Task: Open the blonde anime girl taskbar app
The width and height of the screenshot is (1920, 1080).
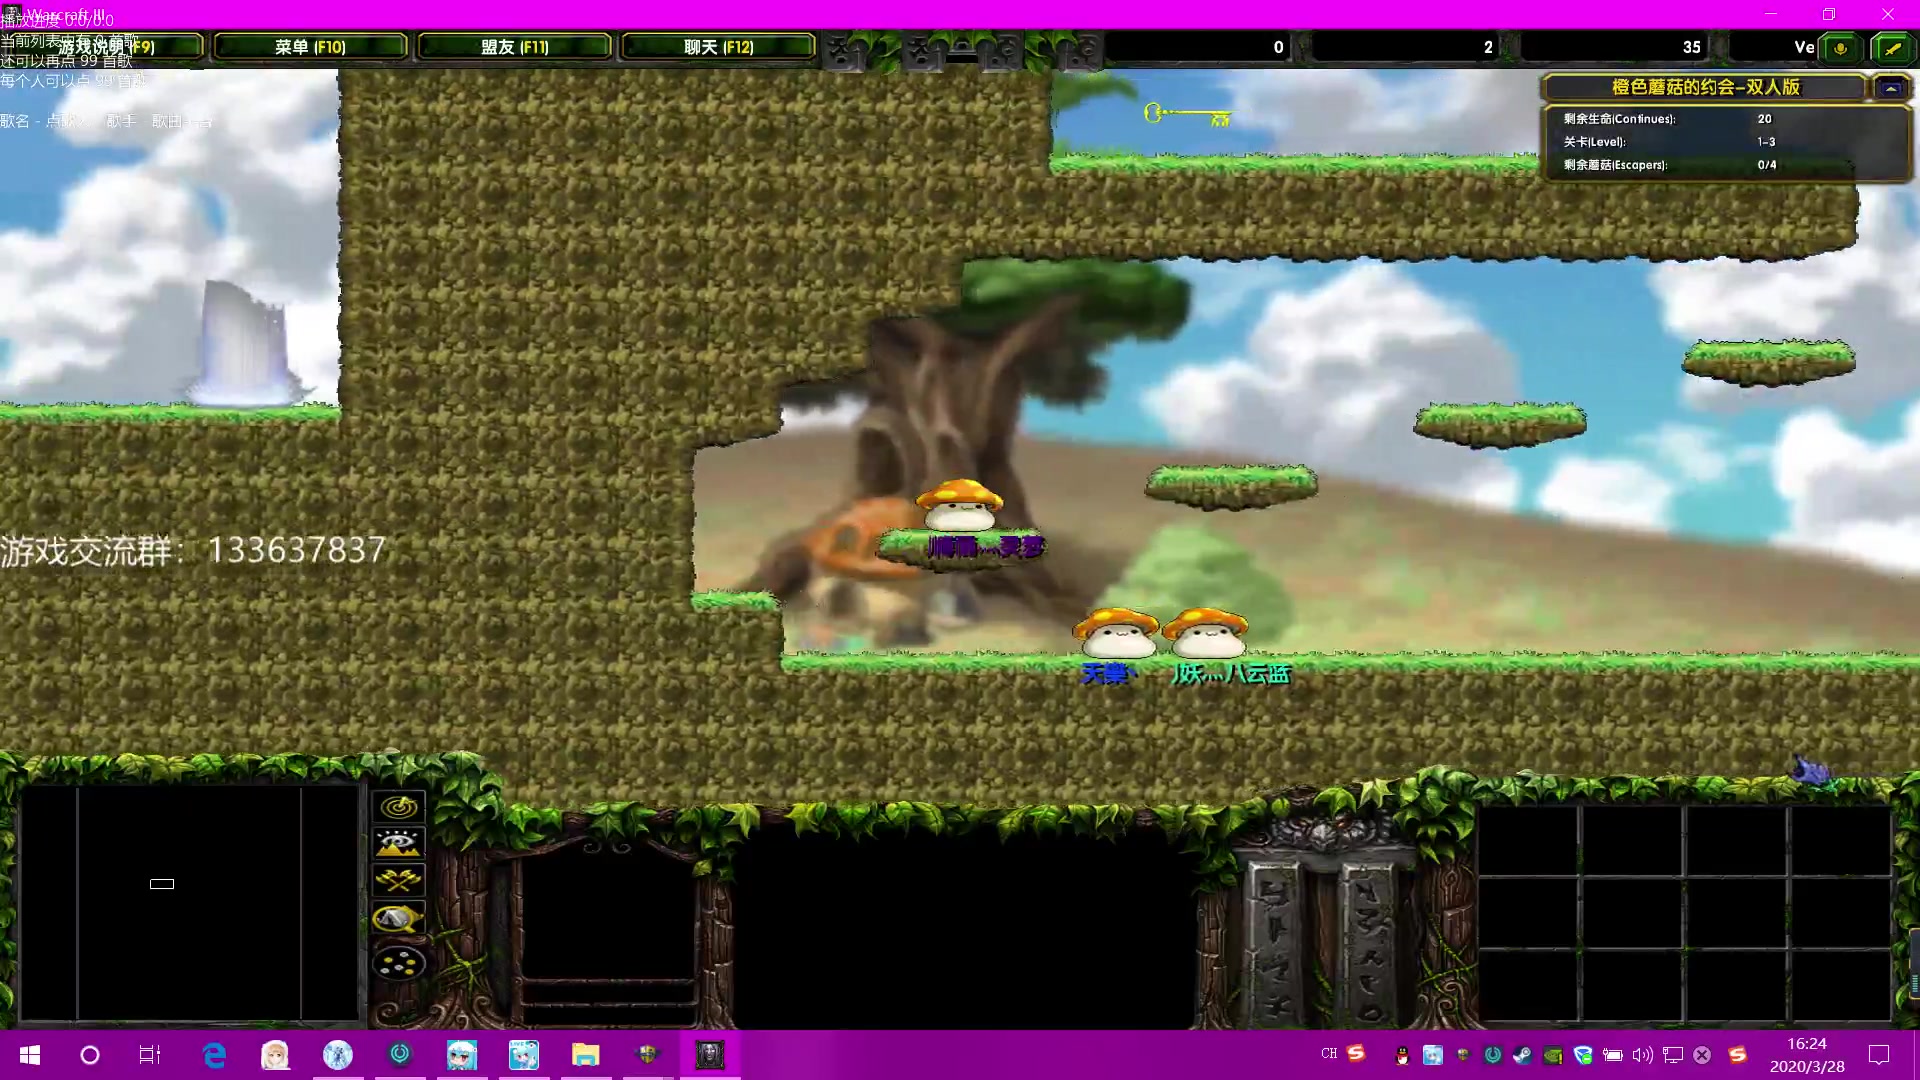Action: click(x=275, y=1055)
